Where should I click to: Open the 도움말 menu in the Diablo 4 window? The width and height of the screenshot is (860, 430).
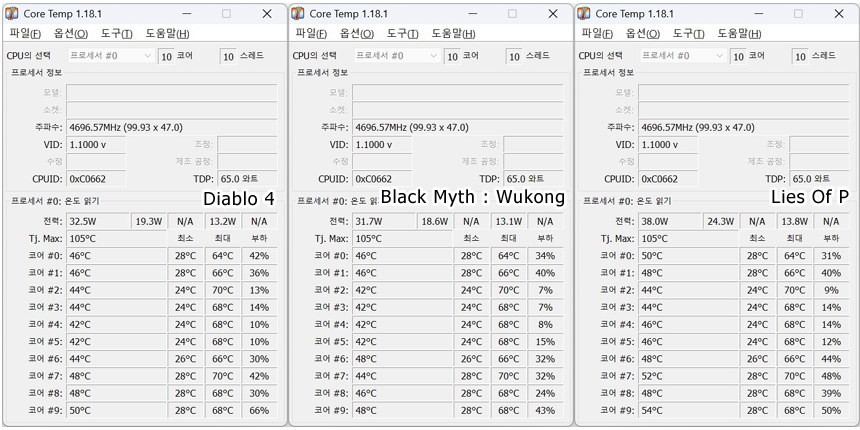[x=167, y=33]
